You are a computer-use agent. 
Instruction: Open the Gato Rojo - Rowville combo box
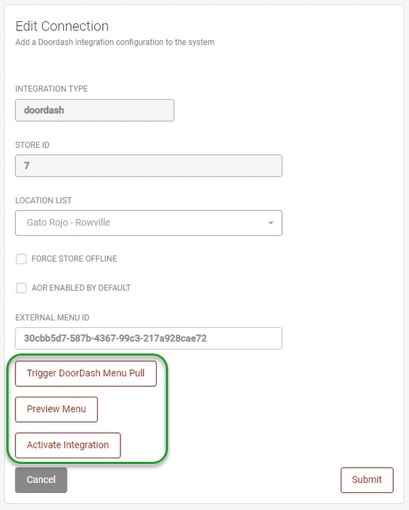[x=149, y=223]
